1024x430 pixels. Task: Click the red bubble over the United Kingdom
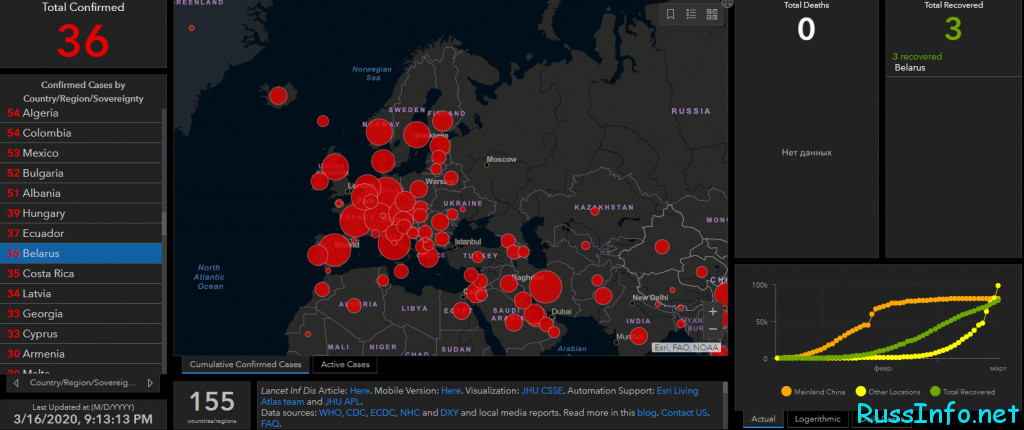click(x=334, y=167)
